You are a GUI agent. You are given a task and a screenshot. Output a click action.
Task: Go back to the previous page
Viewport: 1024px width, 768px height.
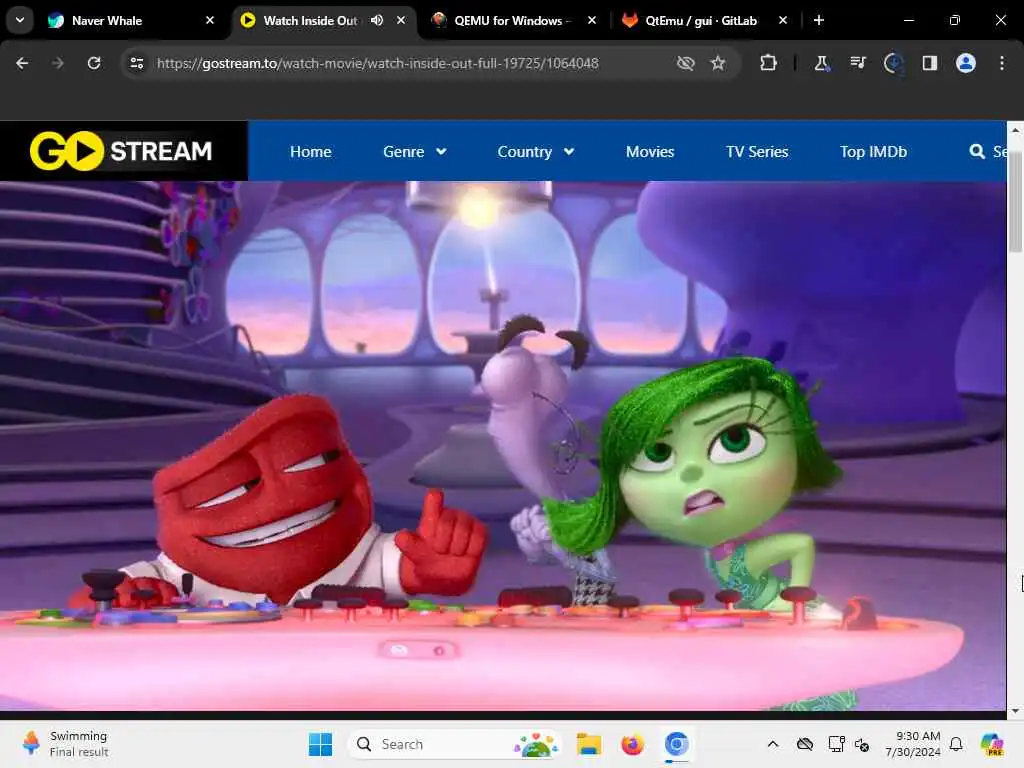[22, 63]
